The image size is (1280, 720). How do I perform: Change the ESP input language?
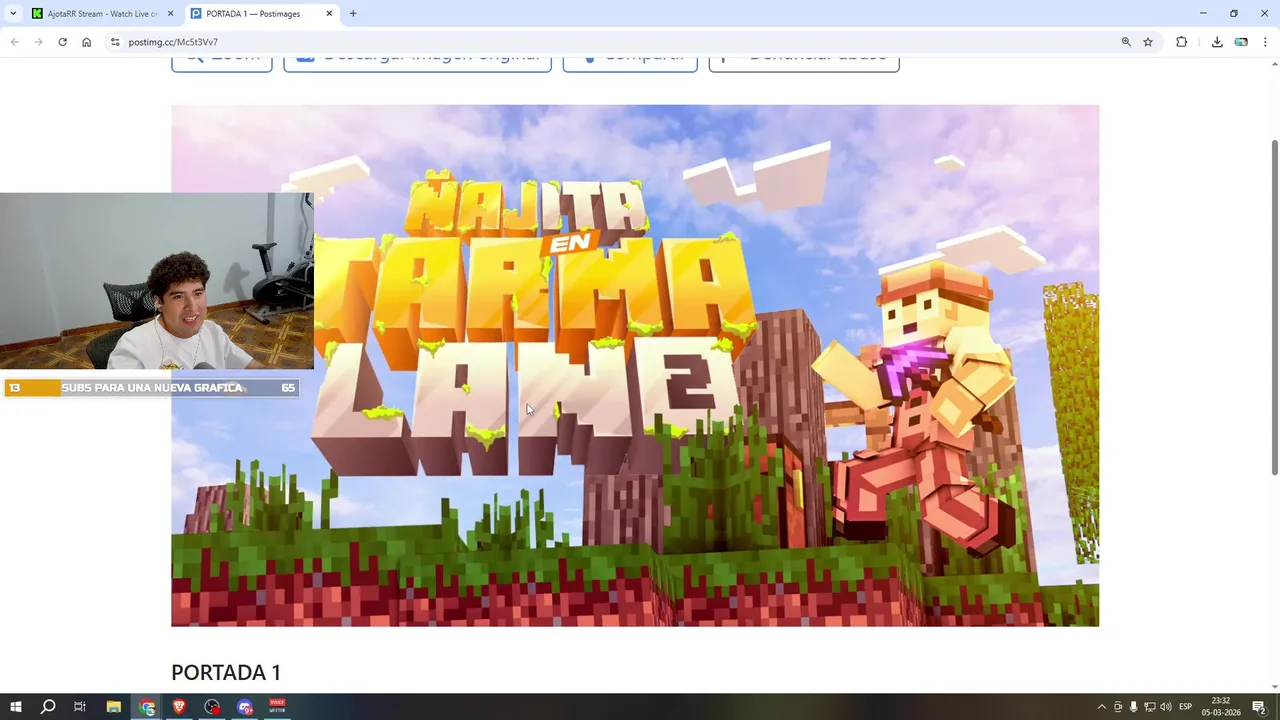pos(1186,707)
